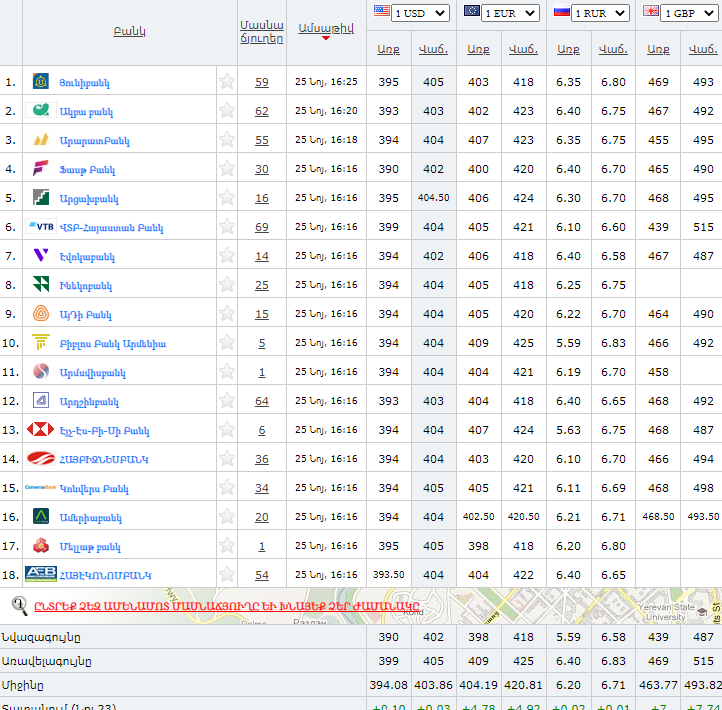Click the ԱրարատԲանկ logo icon
The height and width of the screenshot is (710, 722).
tap(41, 139)
